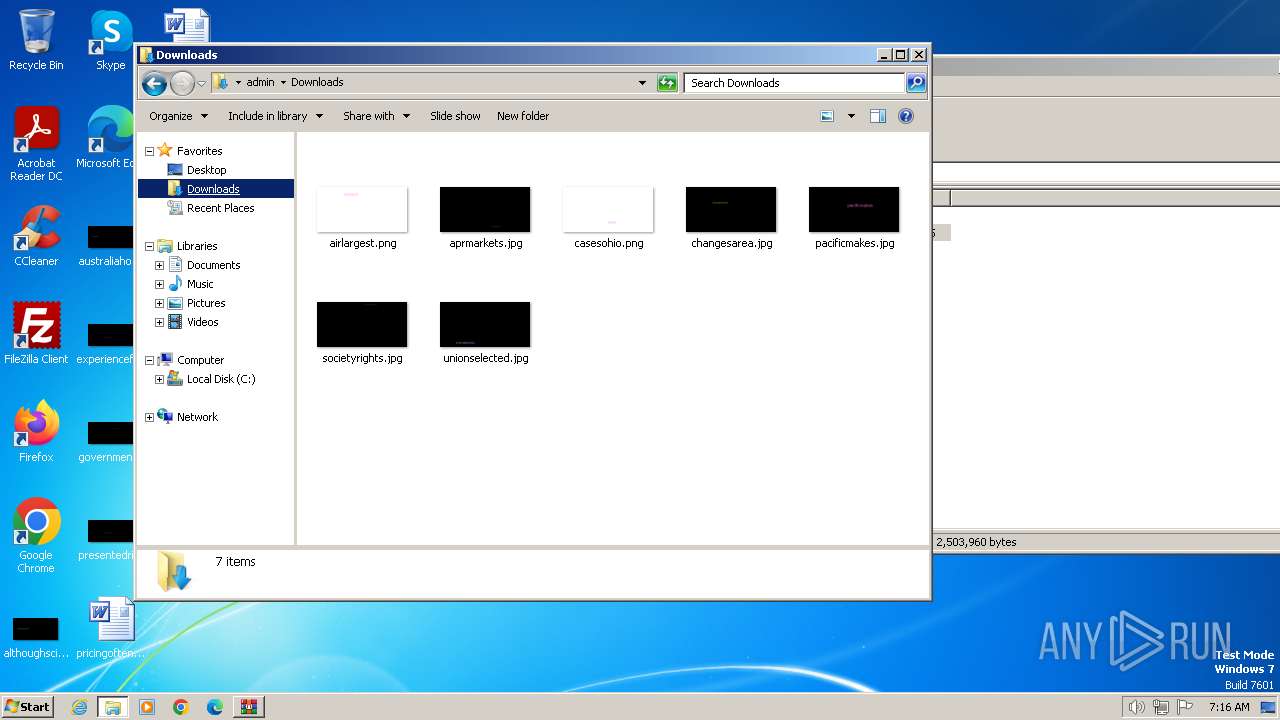This screenshot has height=720, width=1280.
Task: Click the Action Center flag tray icon
Action: (1186, 707)
